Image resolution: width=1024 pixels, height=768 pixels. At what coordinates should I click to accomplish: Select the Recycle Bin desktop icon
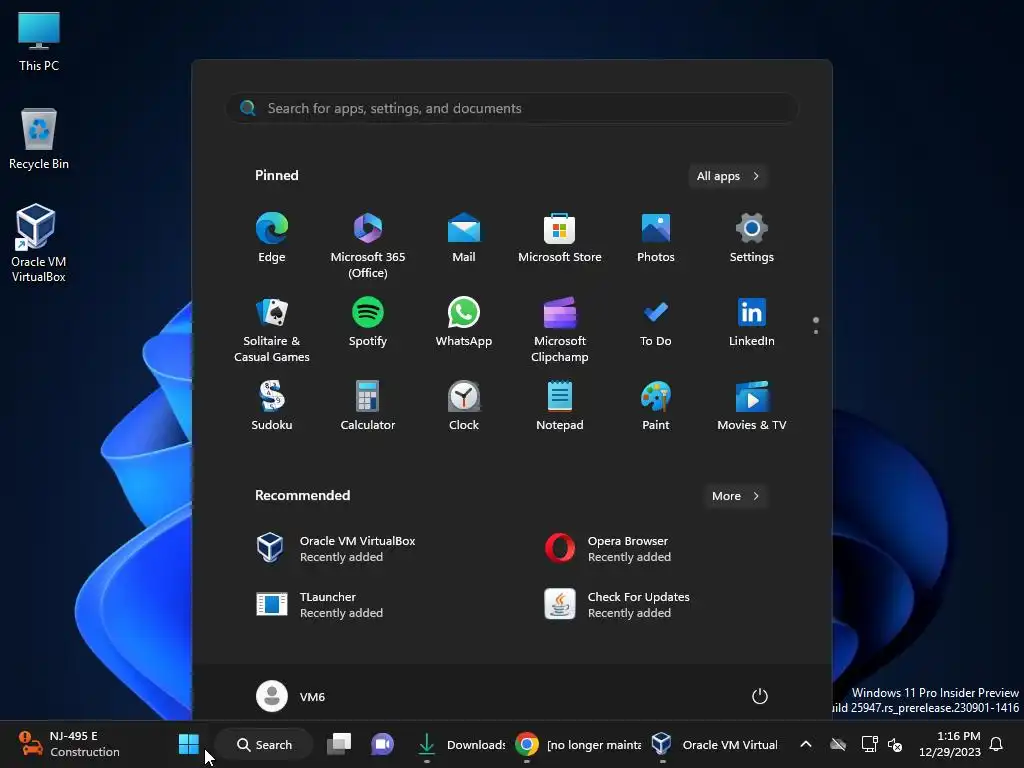click(39, 138)
